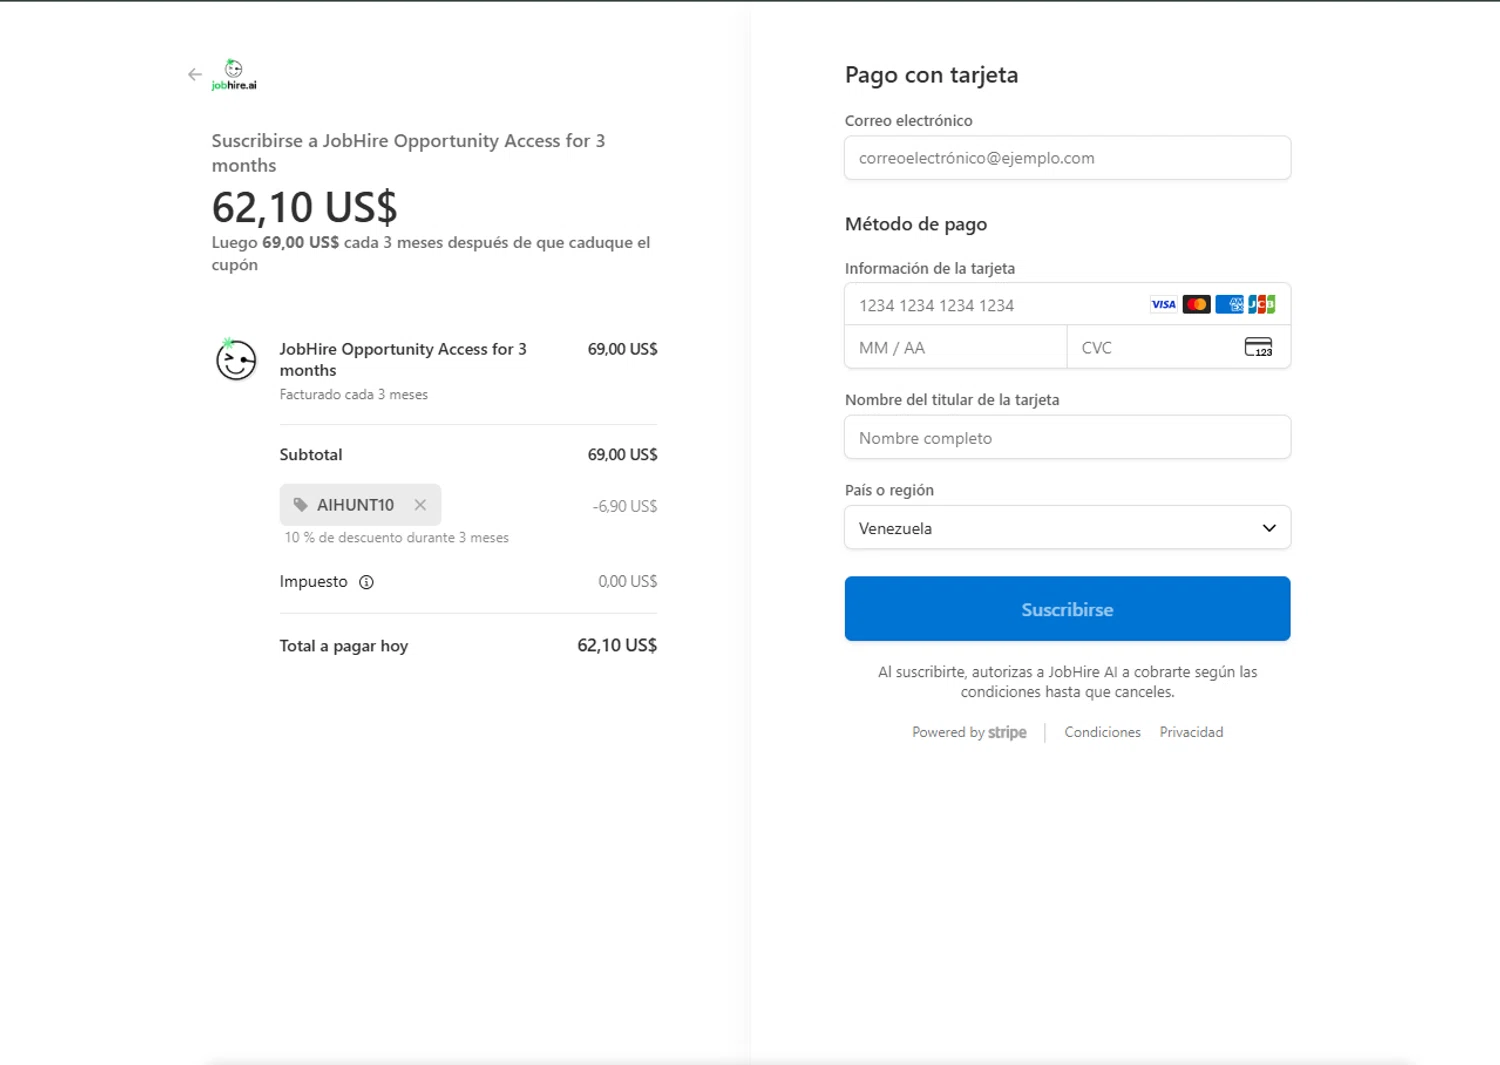This screenshot has height=1065, width=1500.
Task: Click the -6,90 US$ discount amount
Action: click(x=625, y=506)
